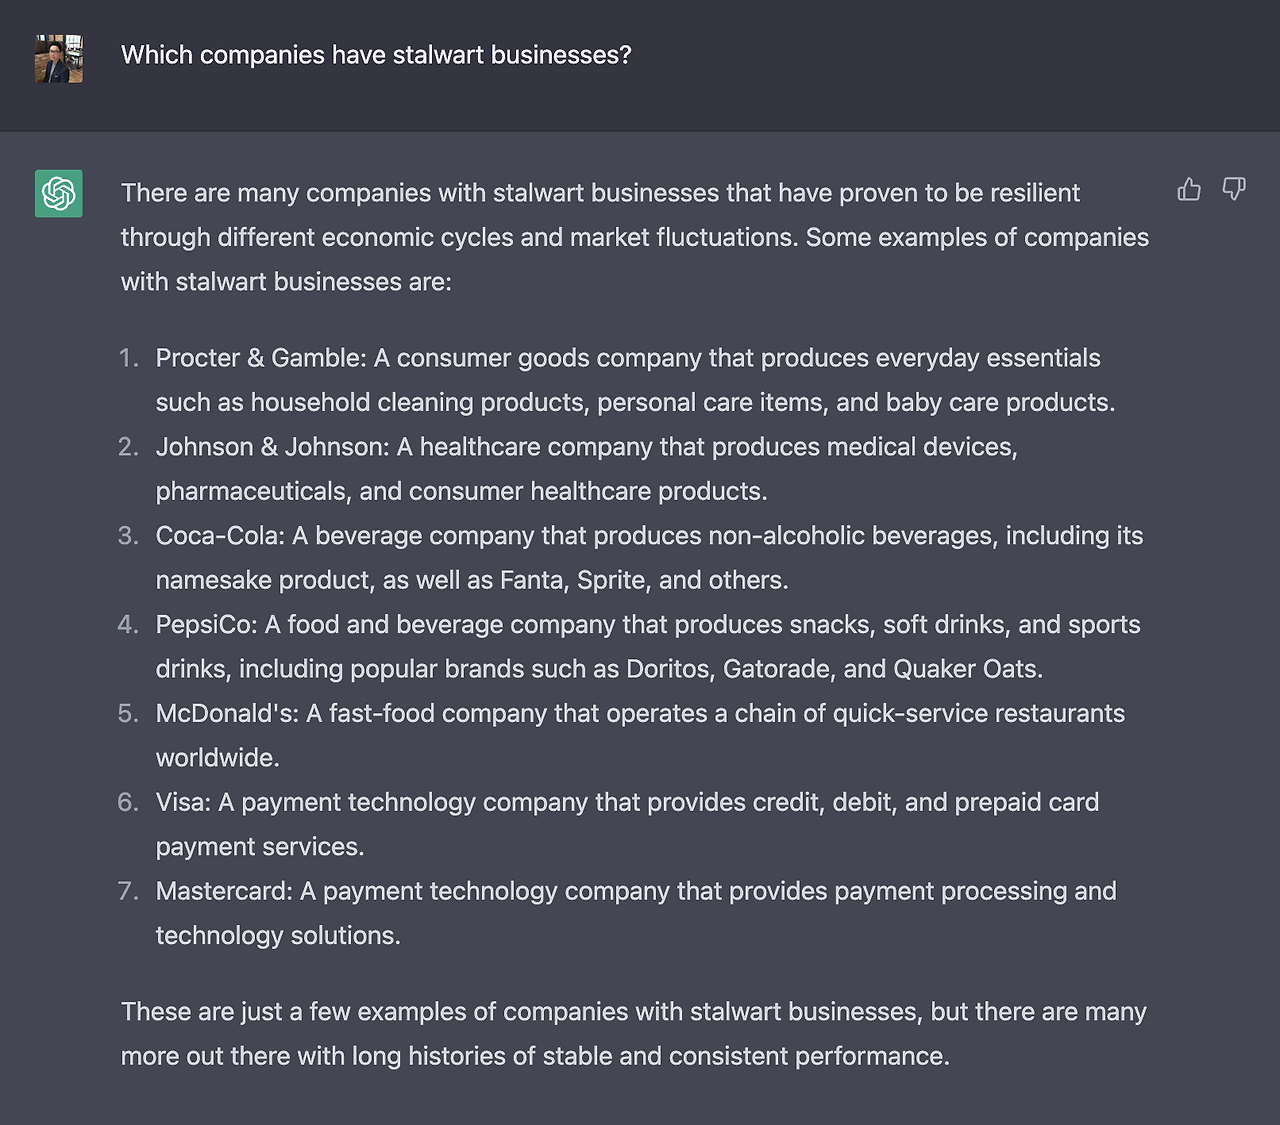Click the 'Johnson & Johnson' list item
Screen dimensions: 1280x1125
pyautogui.click(x=587, y=469)
